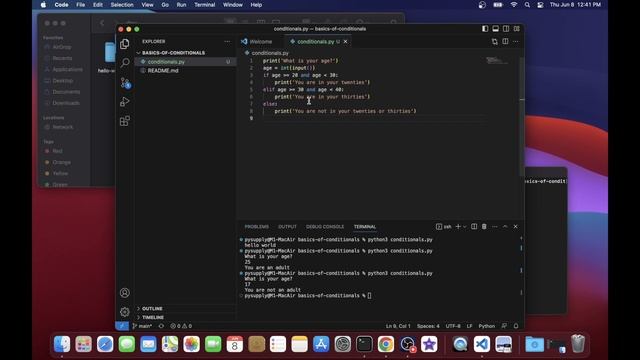Click the open changes icon in editor toolbar
Image resolution: width=640 pixels, height=360 pixels.
point(495,41)
